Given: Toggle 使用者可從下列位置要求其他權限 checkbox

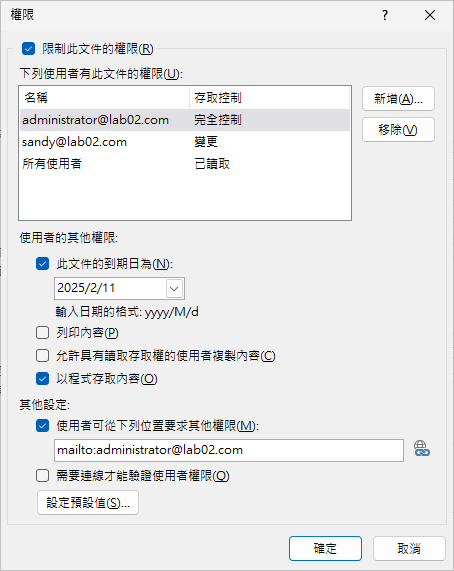Looking at the screenshot, I should click(43, 425).
